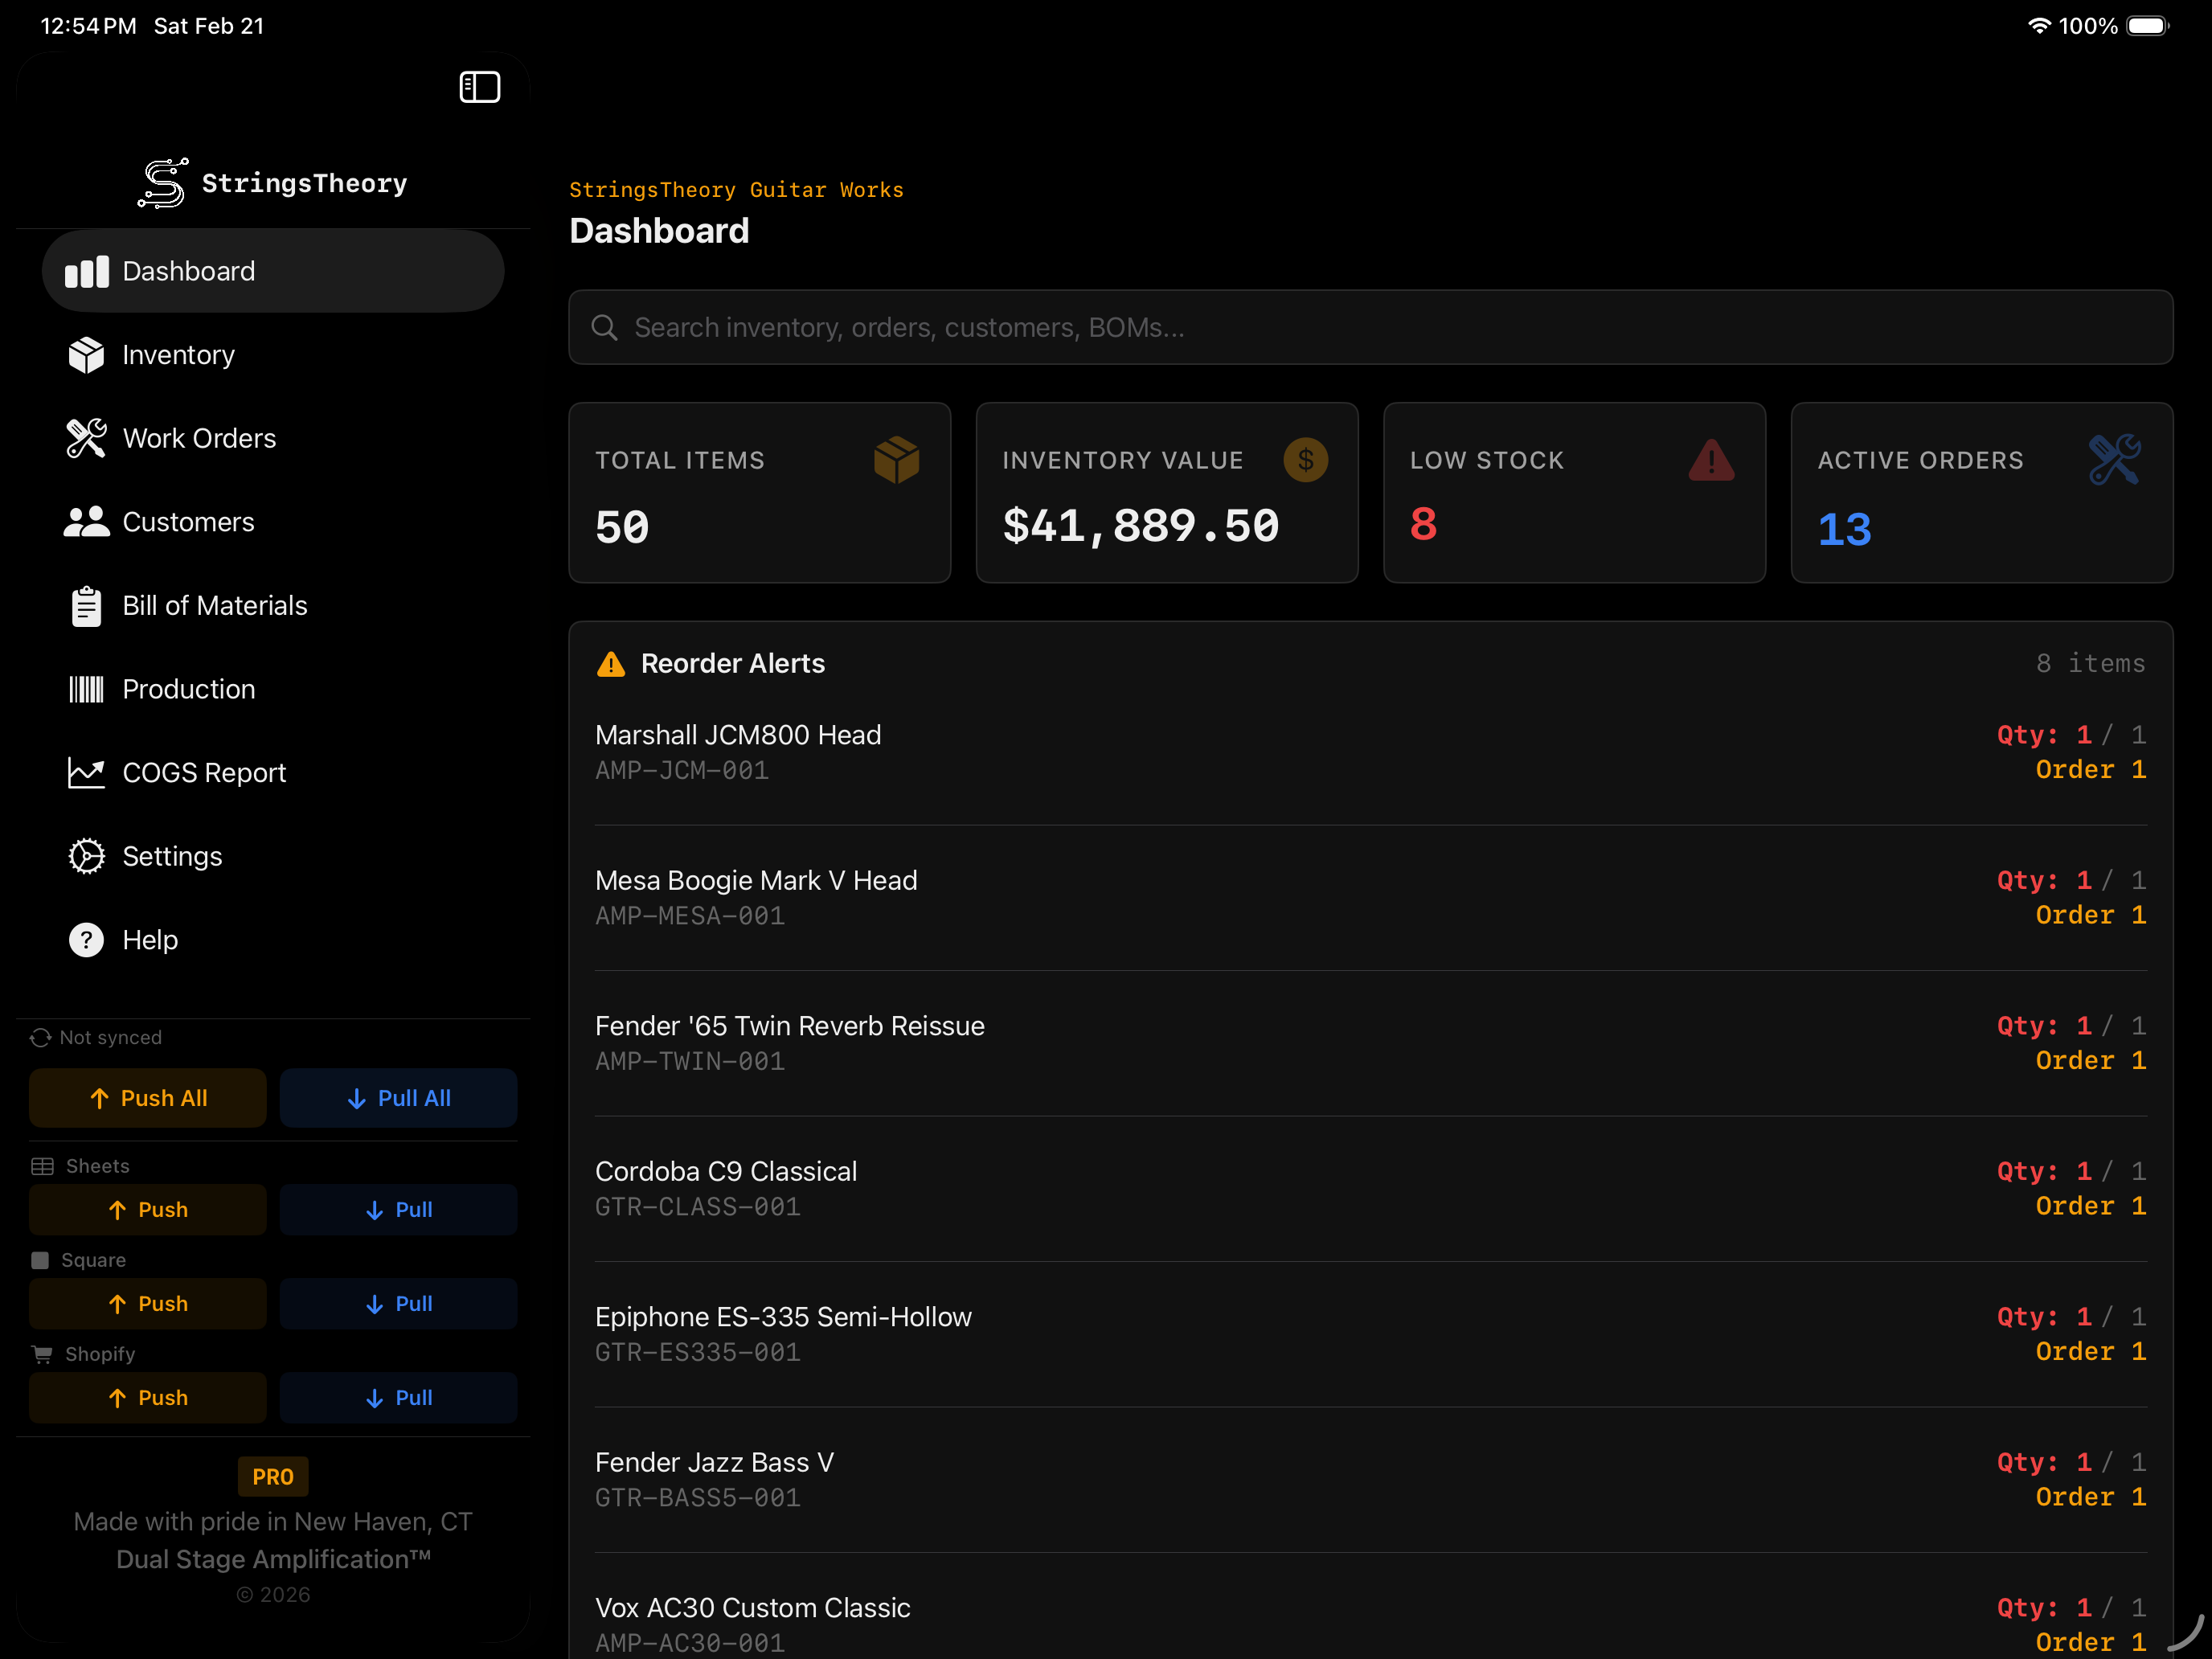Click the Not synced refresh icon
2212x1659 pixels.
click(40, 1037)
